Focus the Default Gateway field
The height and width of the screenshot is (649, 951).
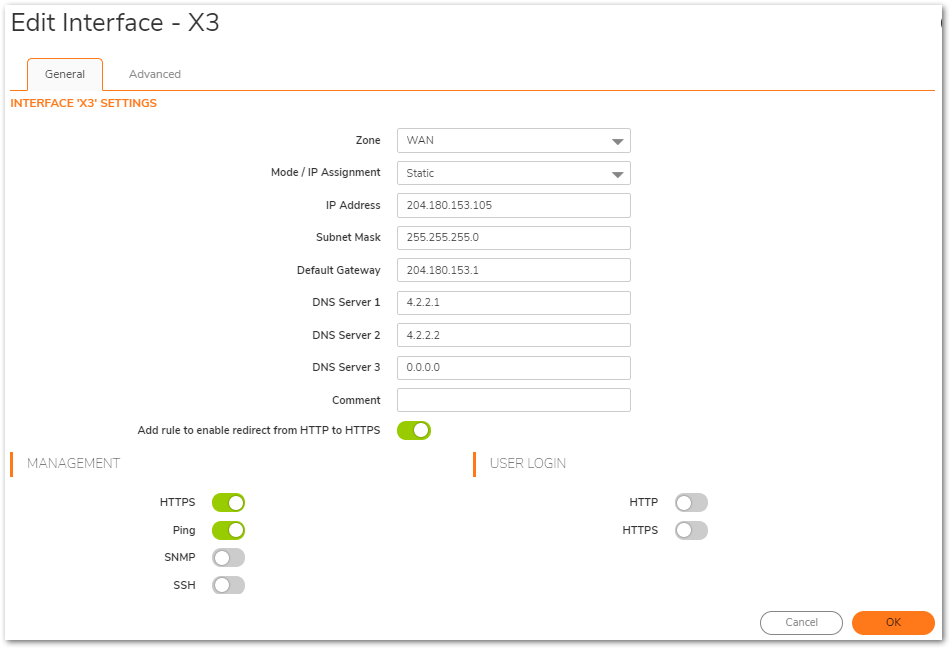tap(513, 270)
